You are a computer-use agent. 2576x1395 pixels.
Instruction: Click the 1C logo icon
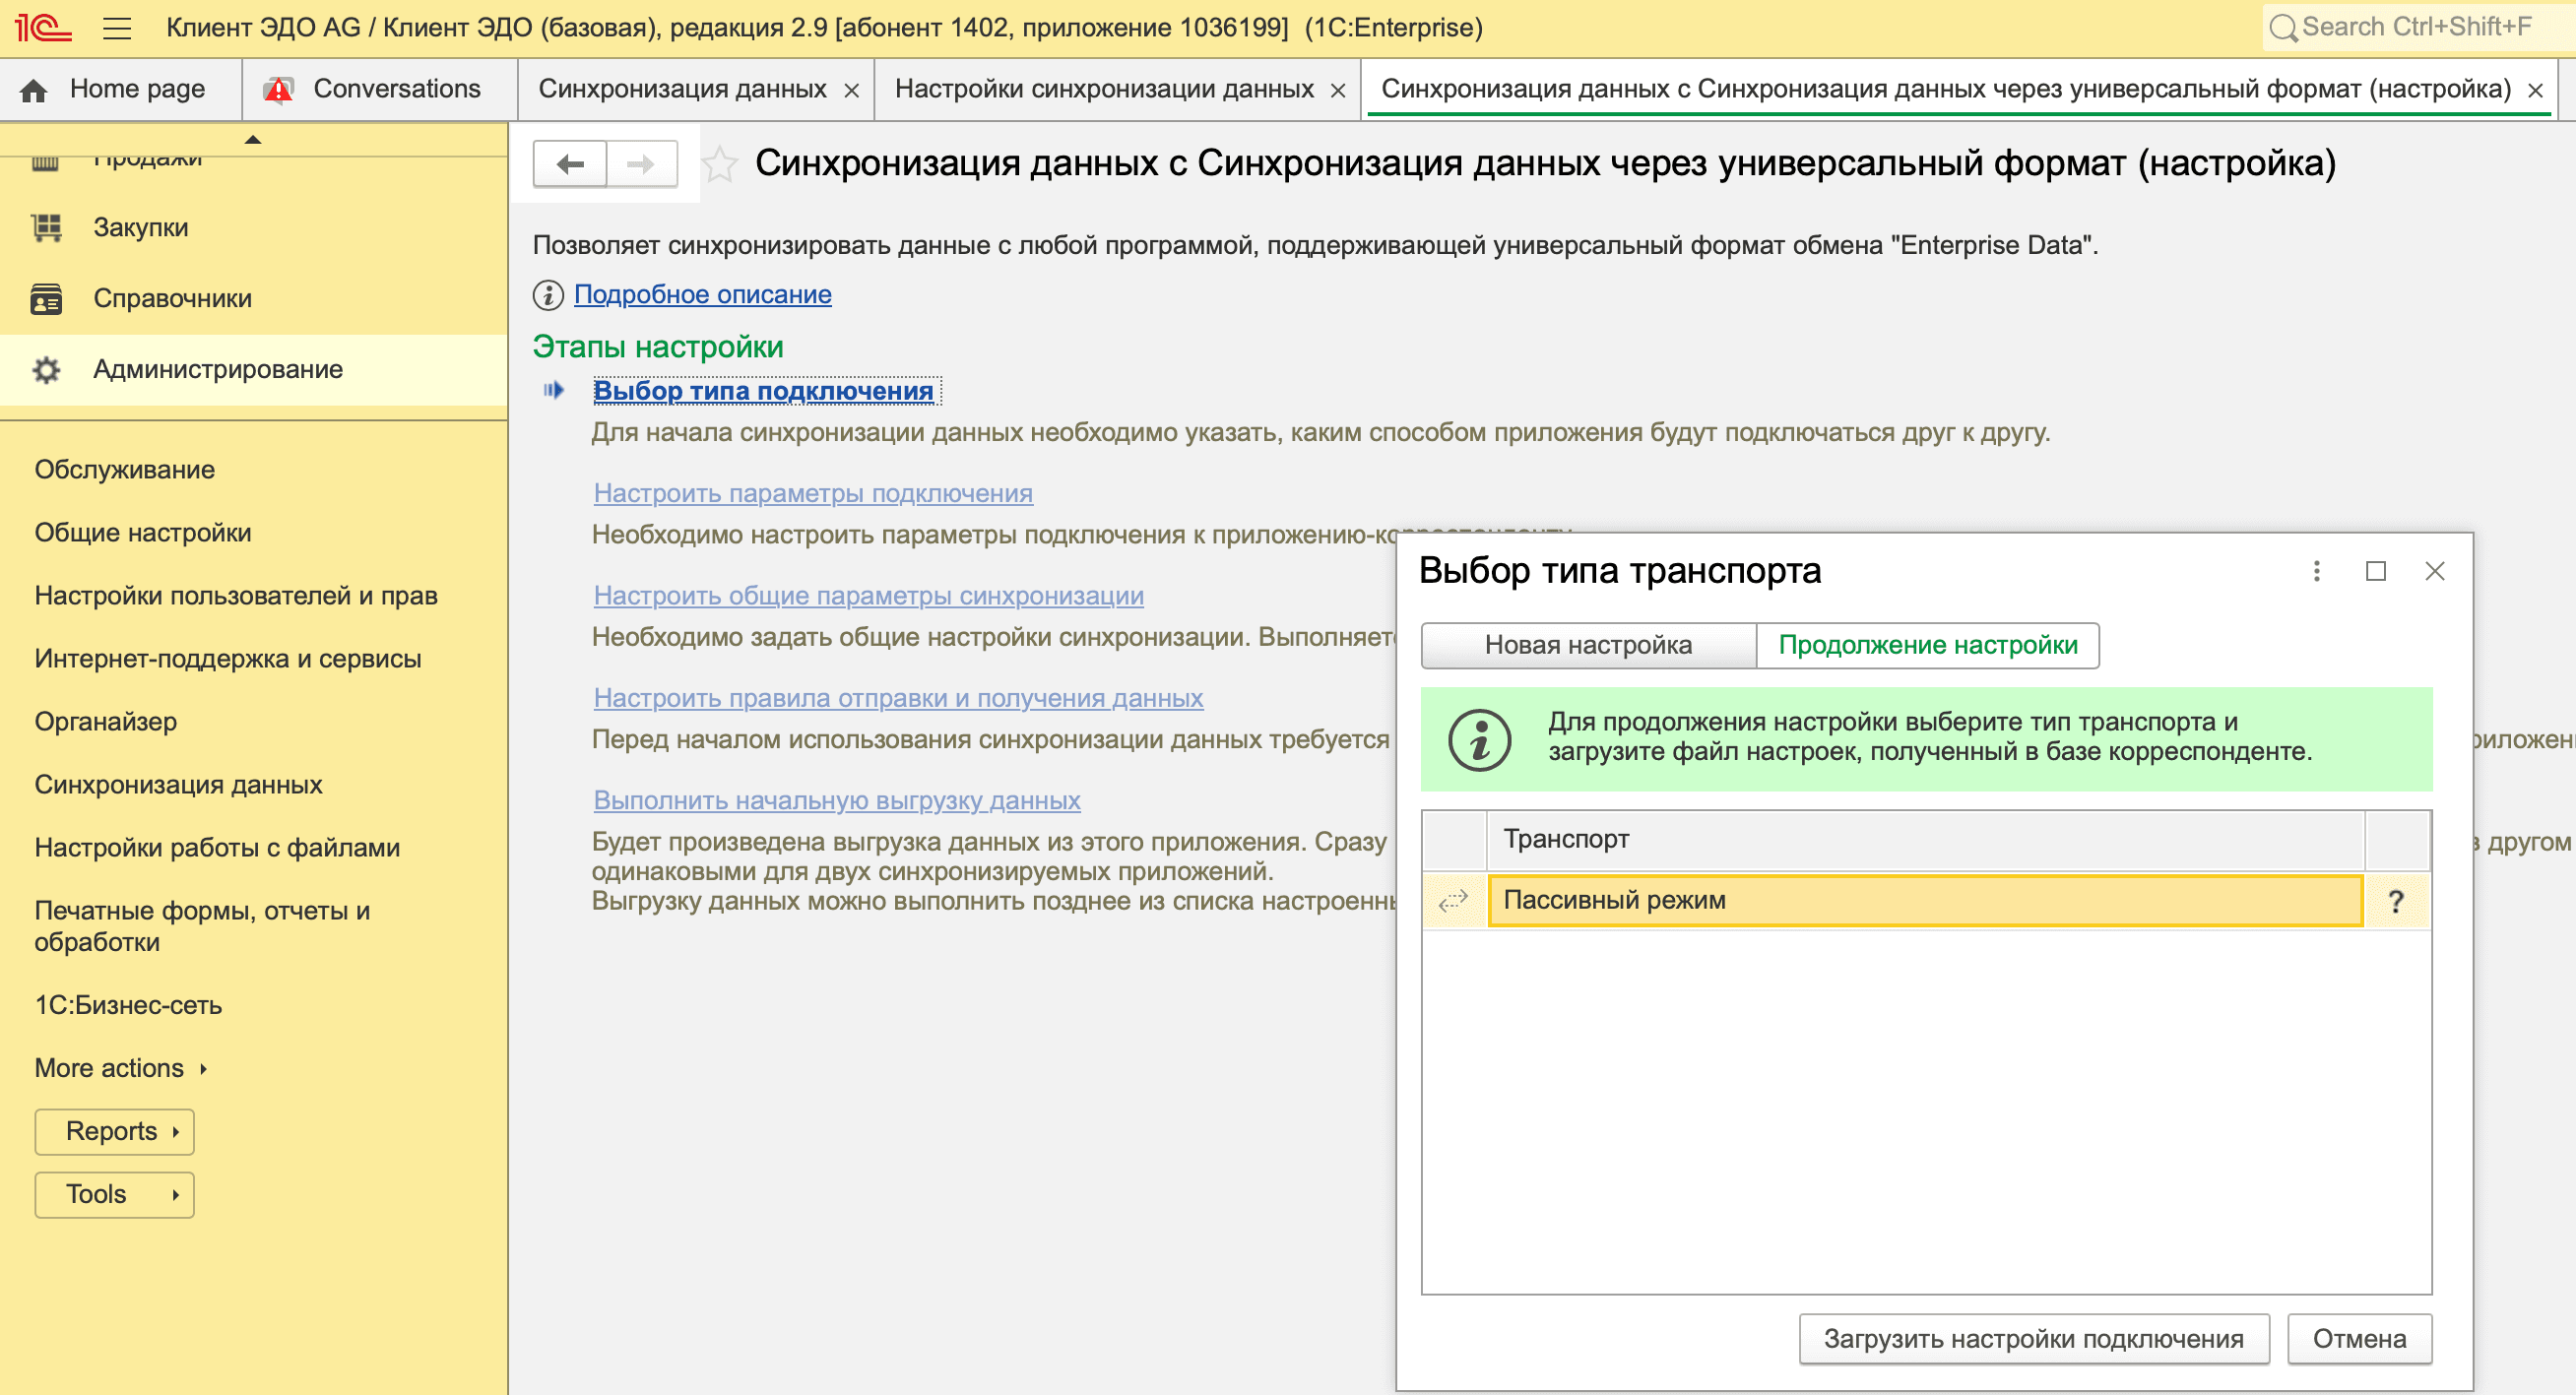[x=42, y=27]
